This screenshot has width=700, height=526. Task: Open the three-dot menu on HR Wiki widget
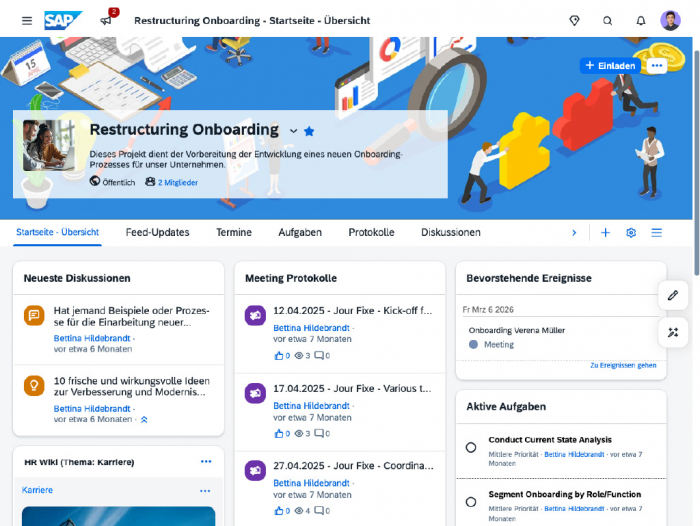click(206, 462)
